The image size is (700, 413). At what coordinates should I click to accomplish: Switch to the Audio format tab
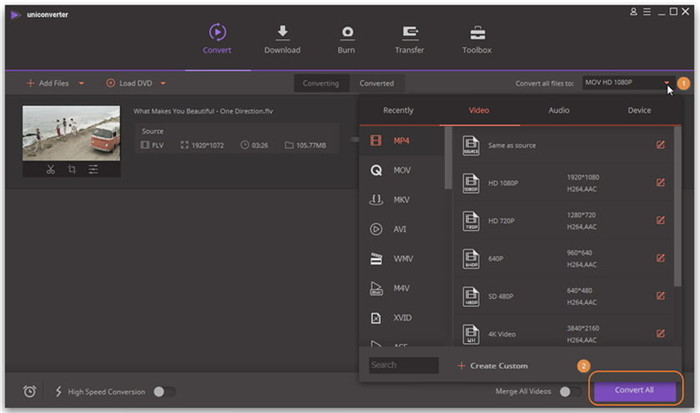559,110
